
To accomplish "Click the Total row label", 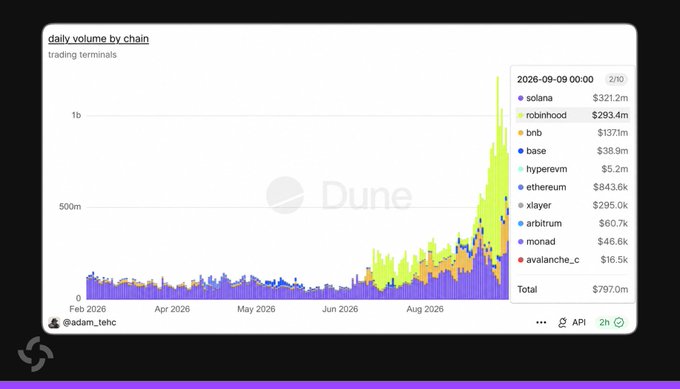I will (527, 289).
